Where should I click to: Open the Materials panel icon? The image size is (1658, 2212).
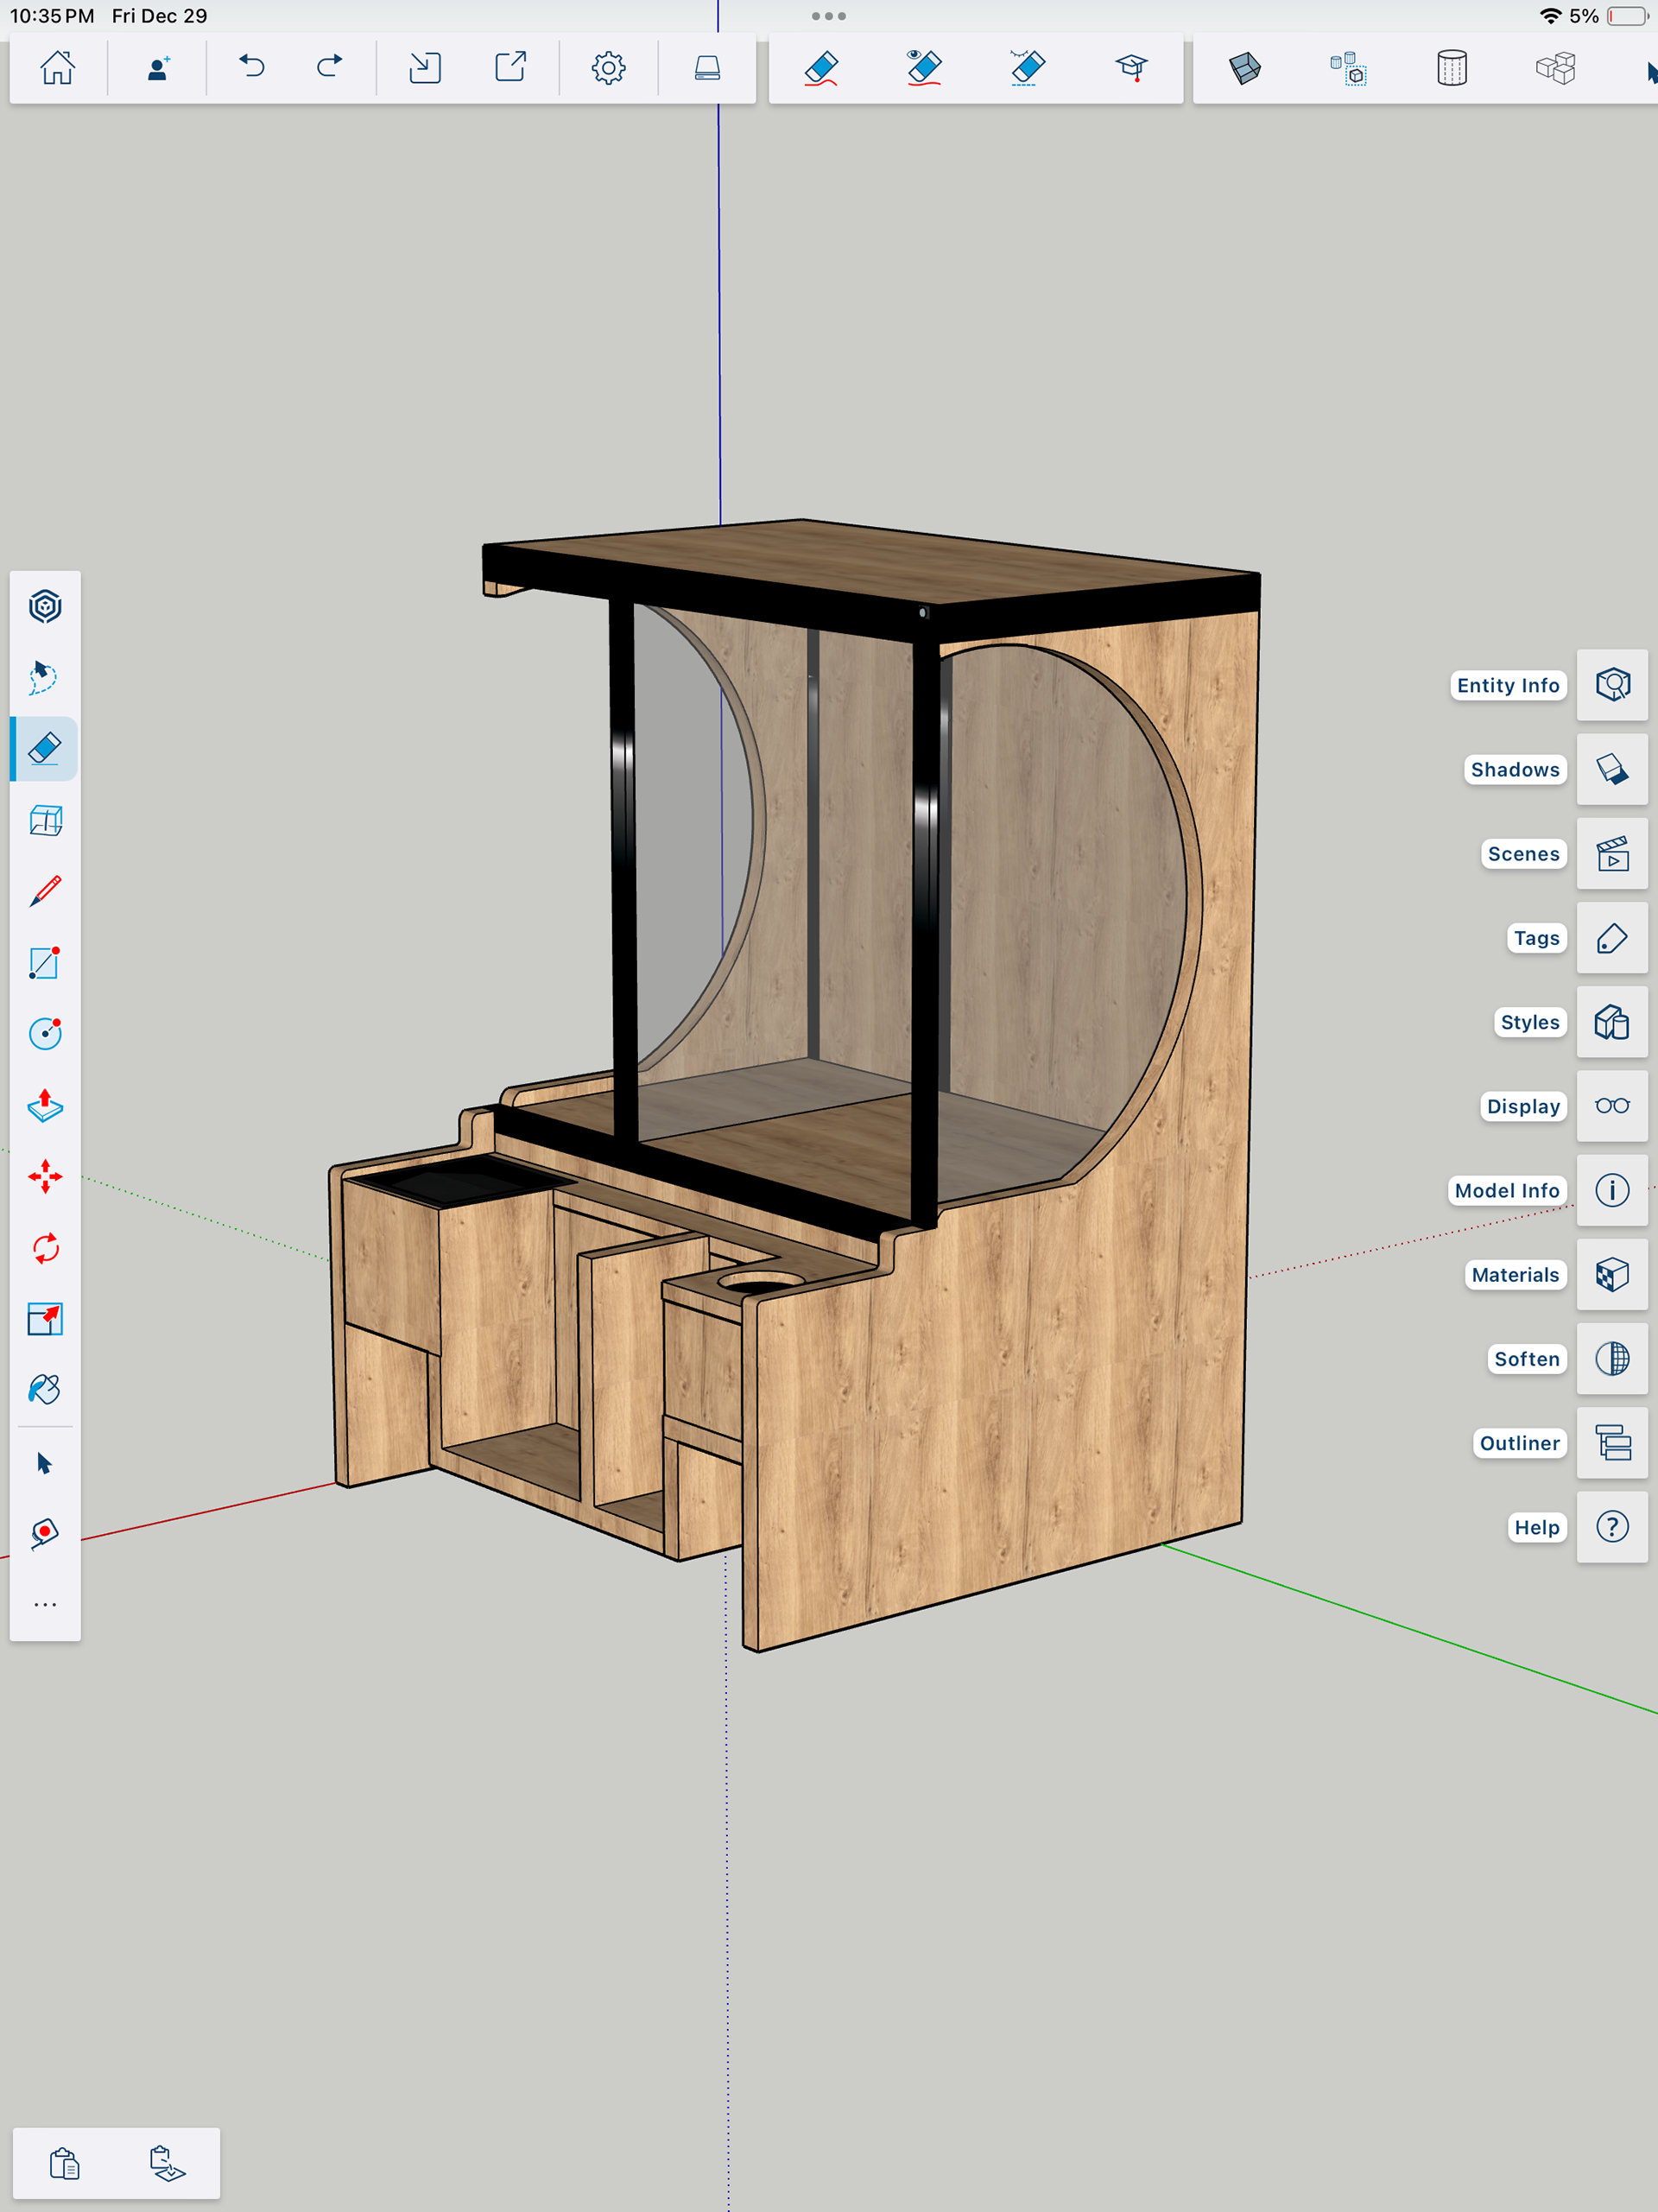1611,1275
